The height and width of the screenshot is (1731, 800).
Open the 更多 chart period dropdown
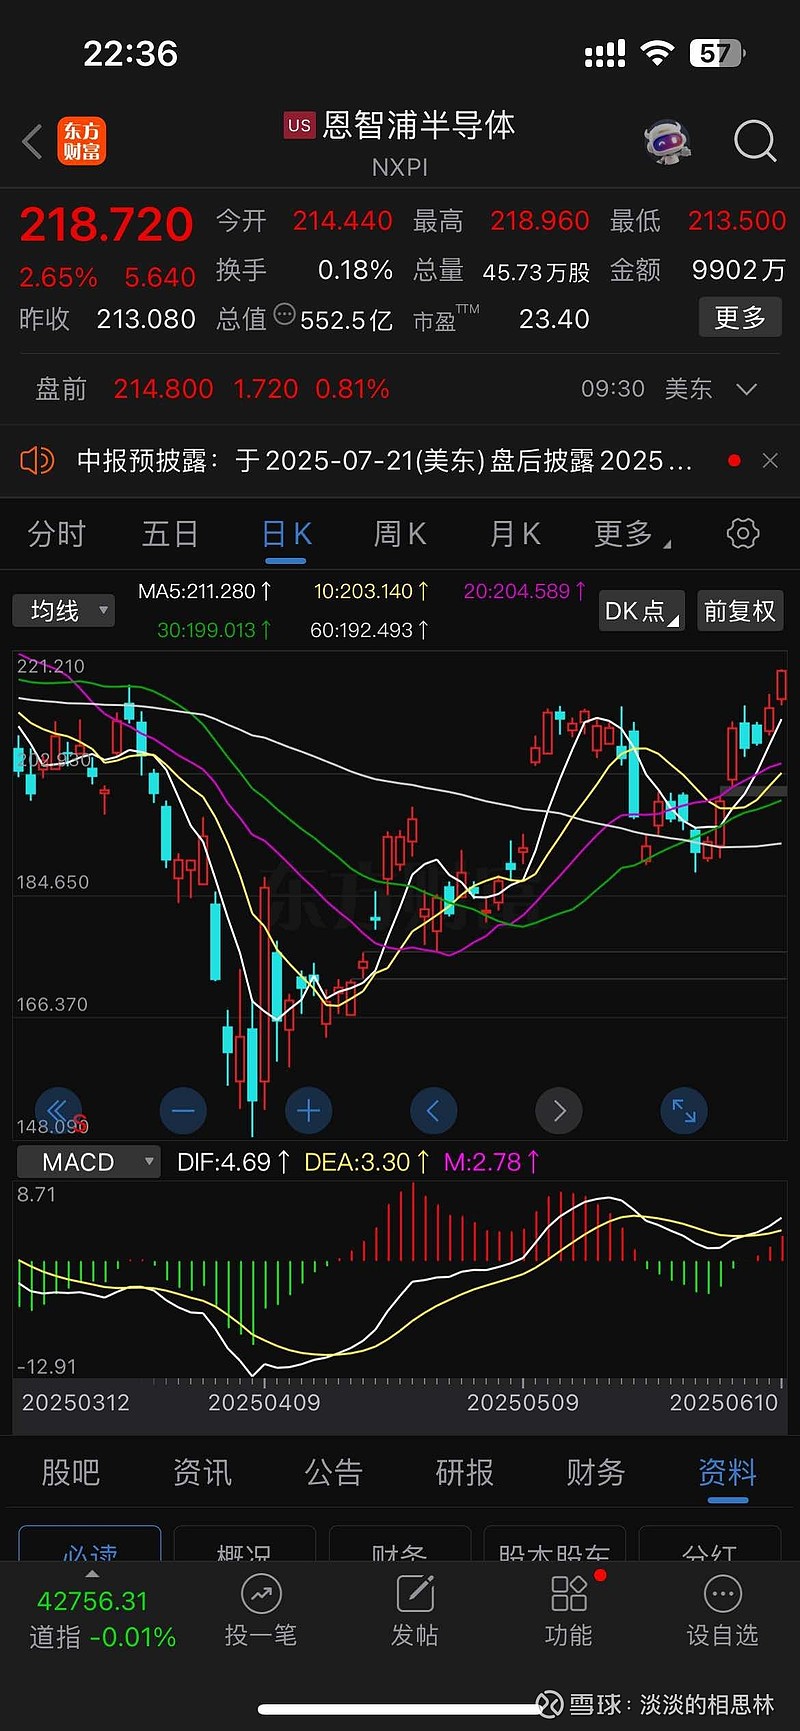click(x=632, y=534)
